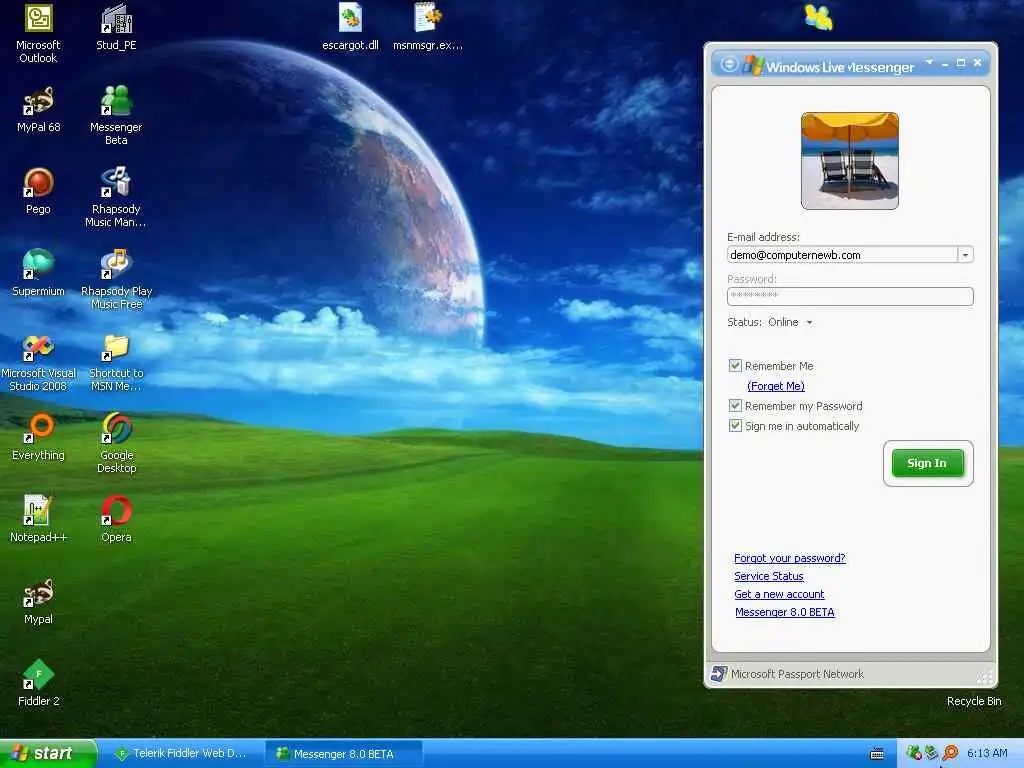
Task: Open the e-mail address dropdown arrow
Action: click(965, 255)
